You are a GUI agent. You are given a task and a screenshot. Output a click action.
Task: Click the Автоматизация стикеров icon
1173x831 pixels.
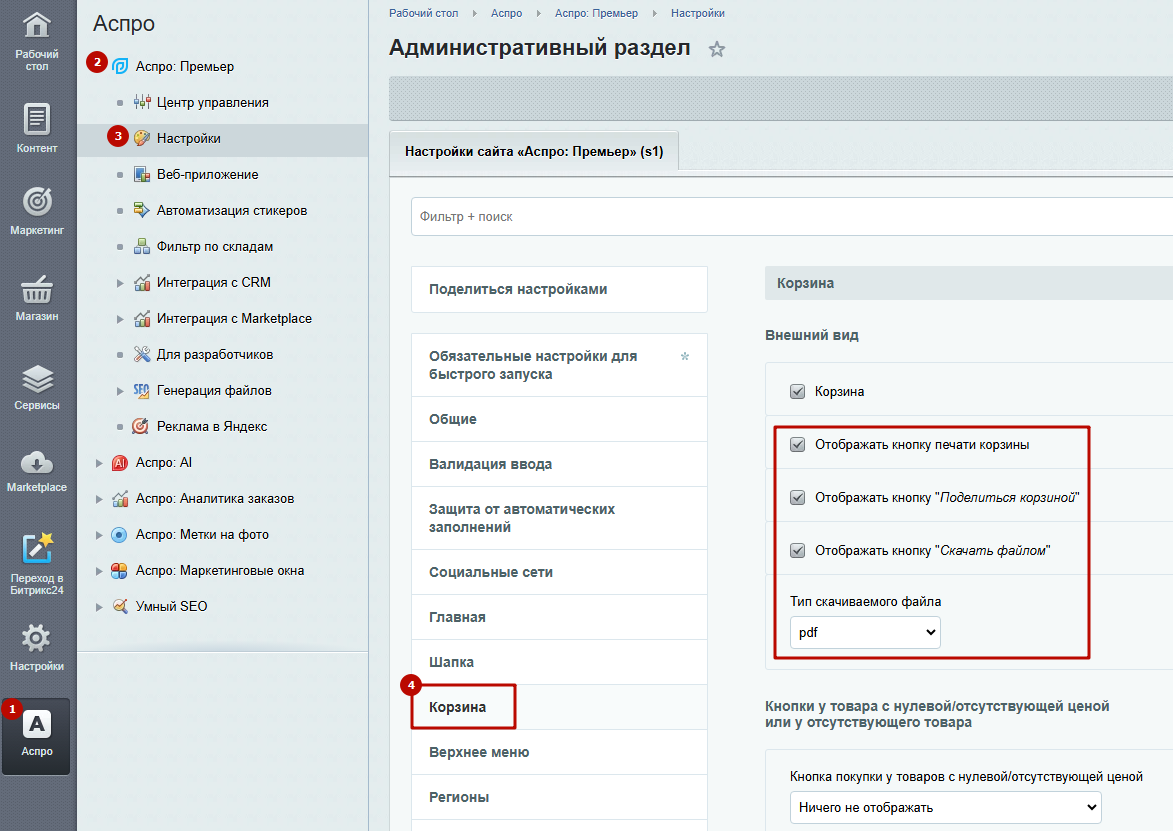[142, 210]
